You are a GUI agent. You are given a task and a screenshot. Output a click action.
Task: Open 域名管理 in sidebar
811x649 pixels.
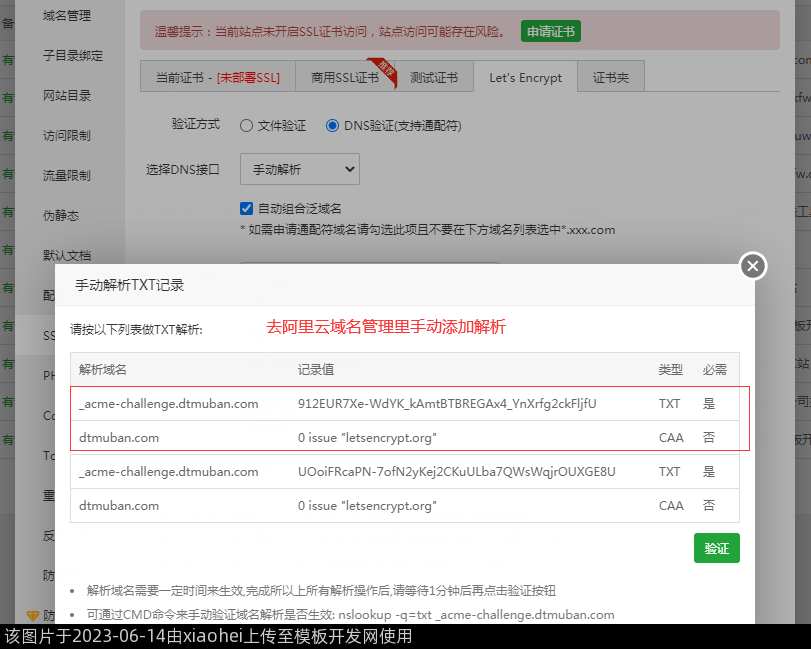pyautogui.click(x=67, y=16)
